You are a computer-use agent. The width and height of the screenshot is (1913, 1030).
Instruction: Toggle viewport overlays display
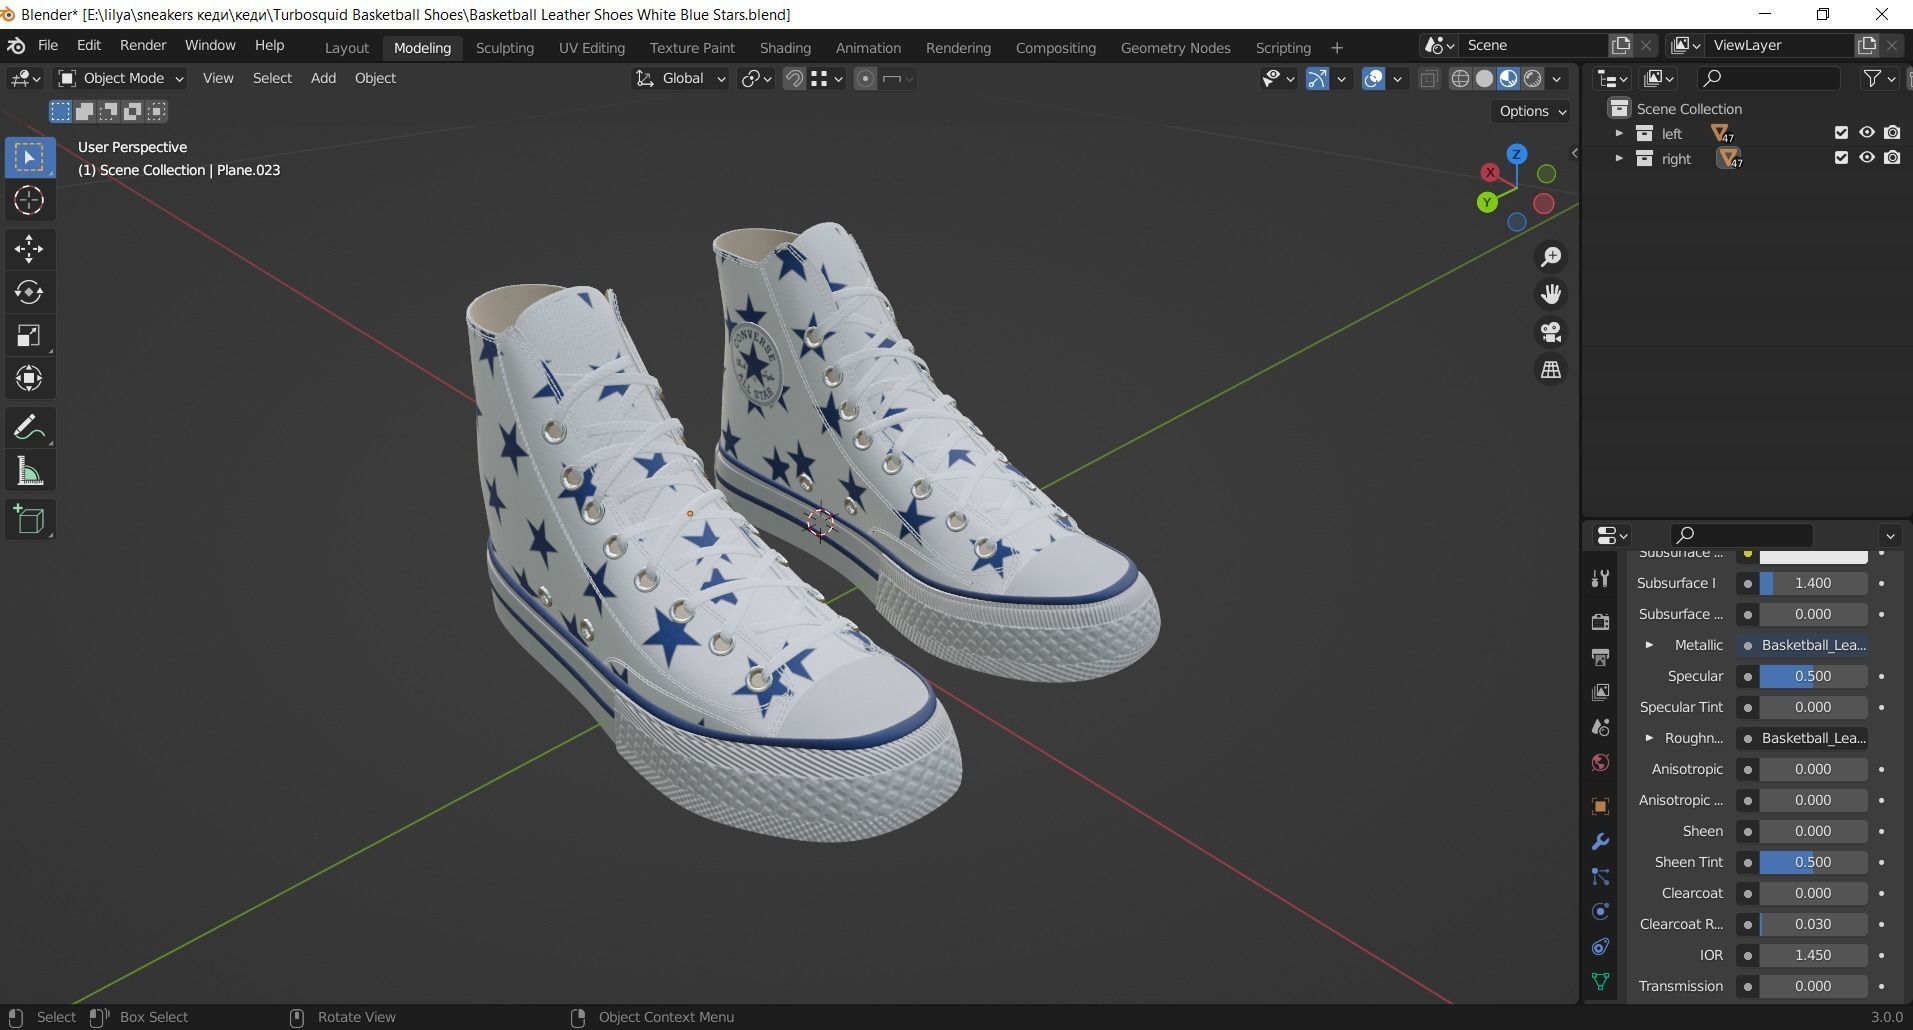click(x=1373, y=78)
